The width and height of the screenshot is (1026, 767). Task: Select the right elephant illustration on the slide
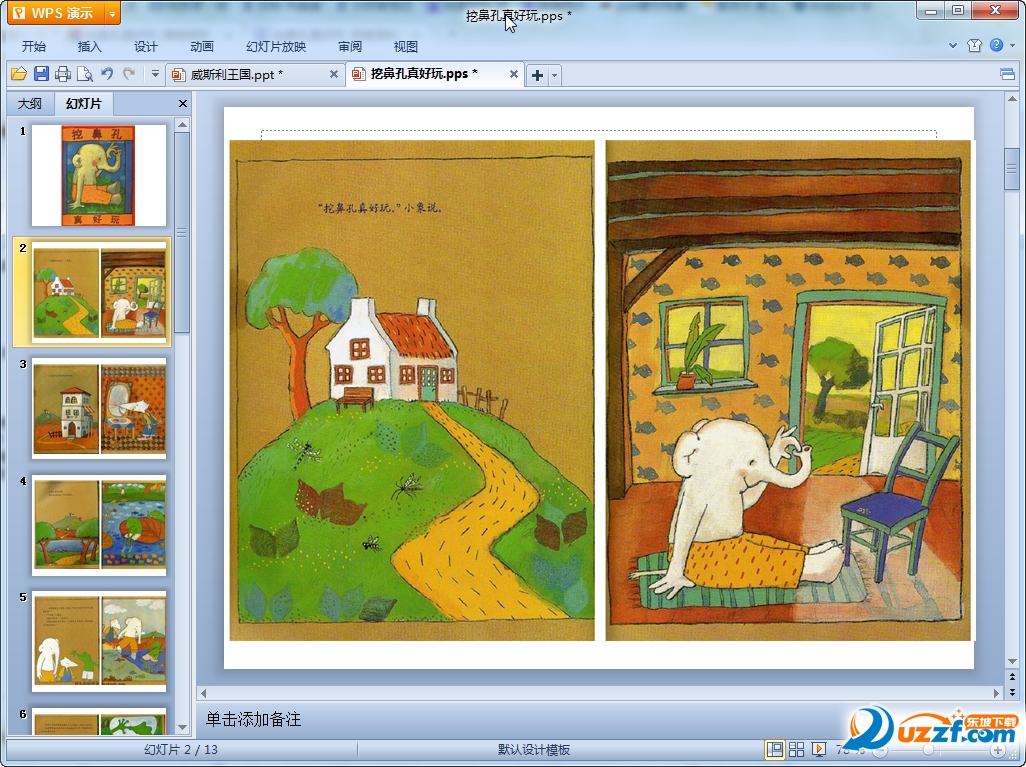coord(788,391)
